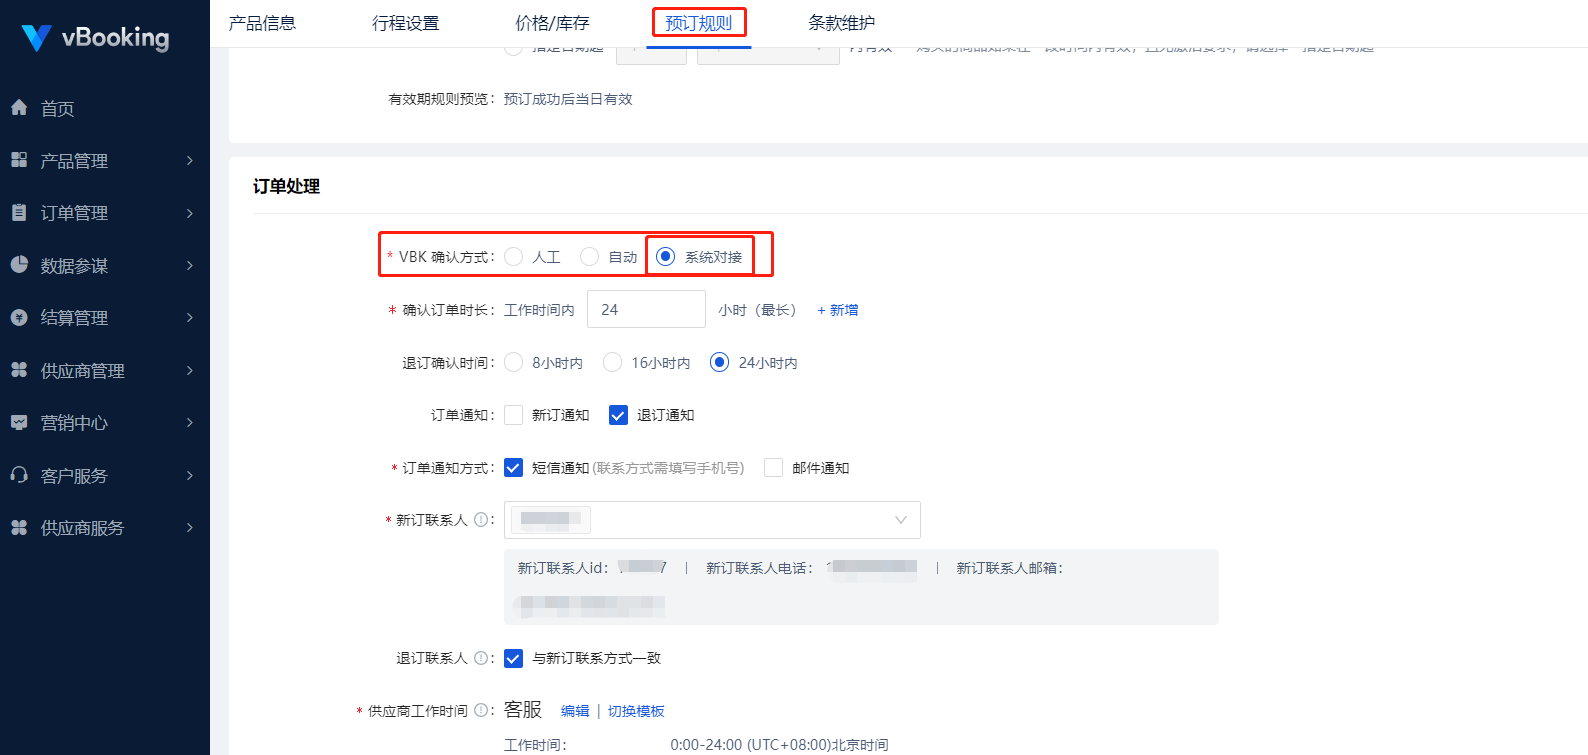This screenshot has width=1588, height=755.
Task: Choose 16小时内 refund confirmation time
Action: [x=613, y=363]
